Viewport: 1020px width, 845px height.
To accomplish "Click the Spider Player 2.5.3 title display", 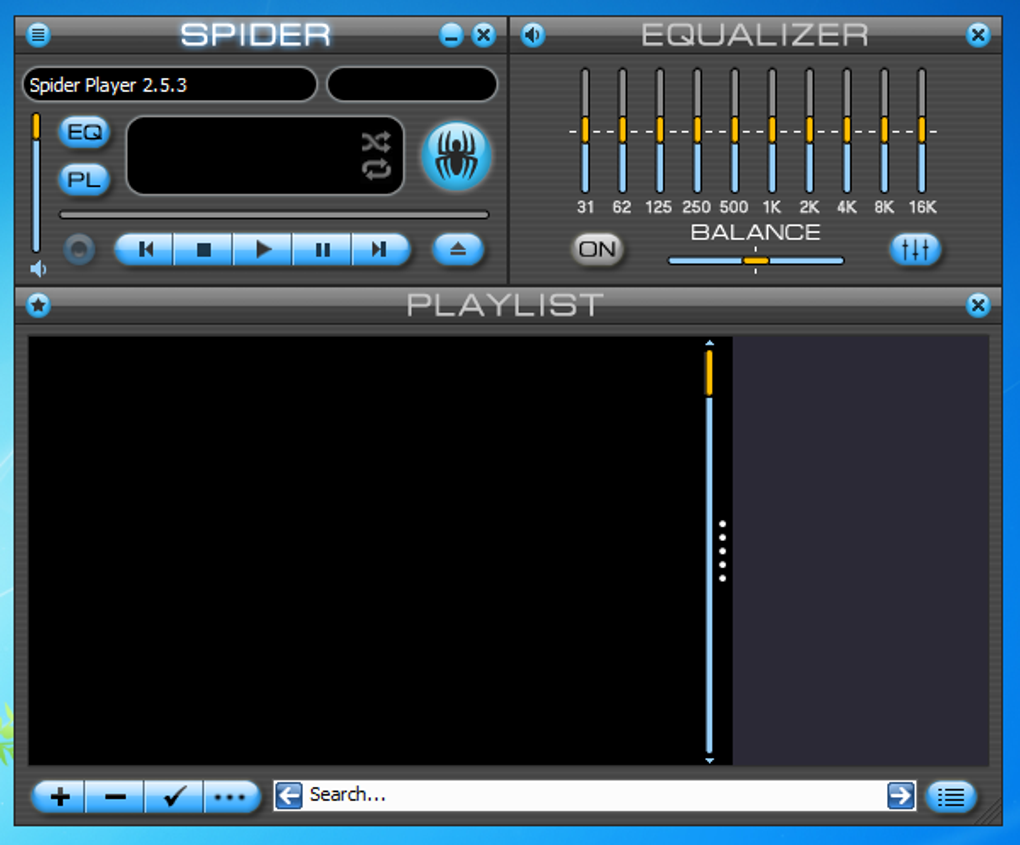I will [x=170, y=85].
